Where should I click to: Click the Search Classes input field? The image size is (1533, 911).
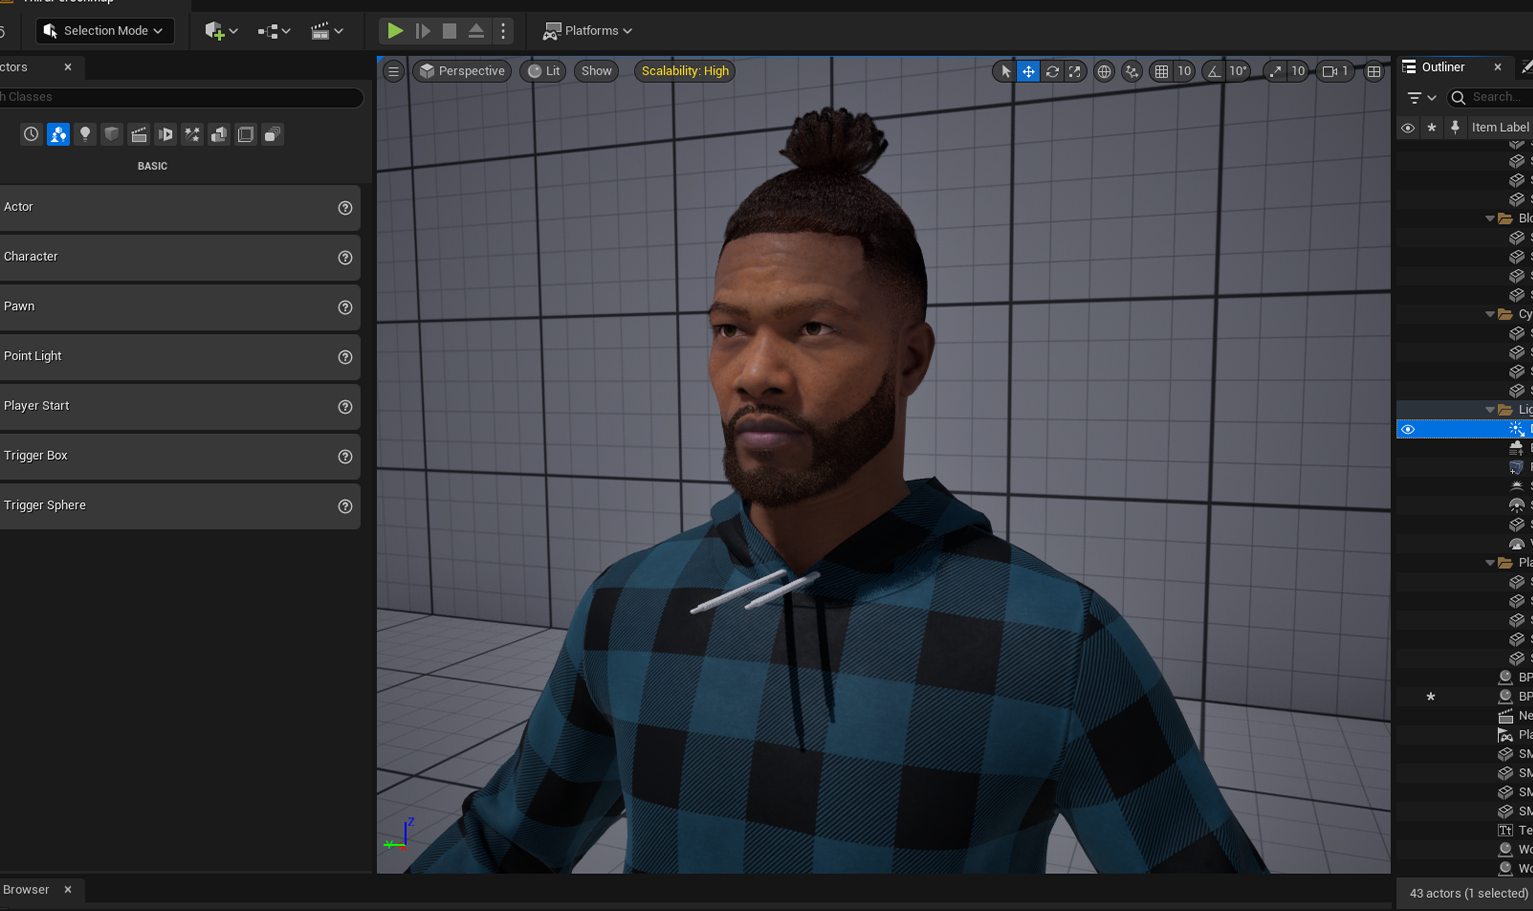[180, 97]
